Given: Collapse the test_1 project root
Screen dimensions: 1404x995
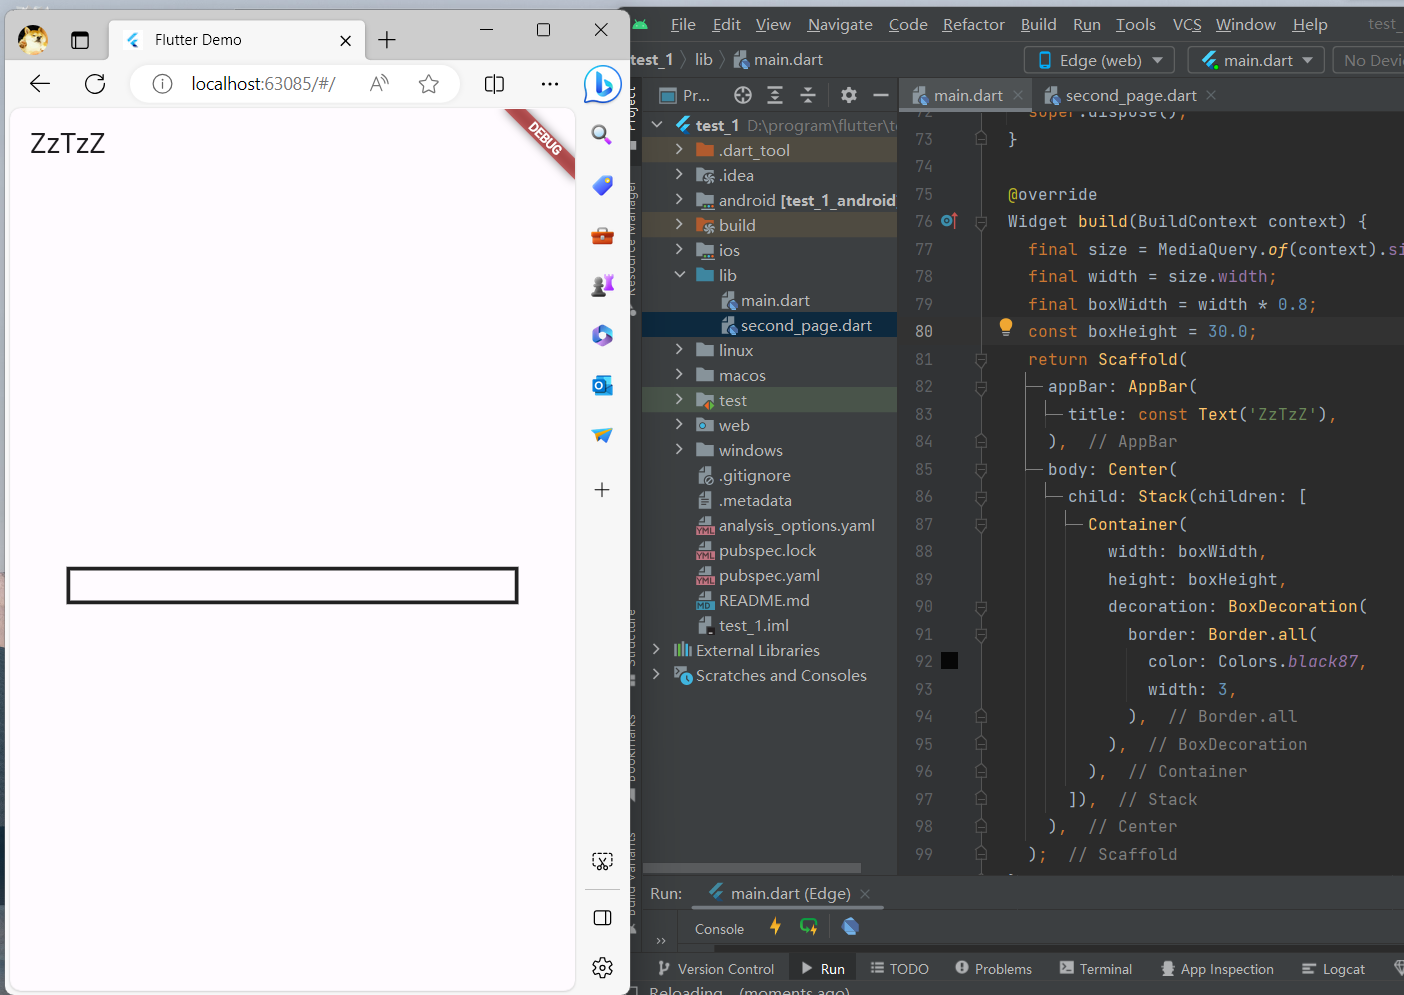Looking at the screenshot, I should tap(657, 125).
